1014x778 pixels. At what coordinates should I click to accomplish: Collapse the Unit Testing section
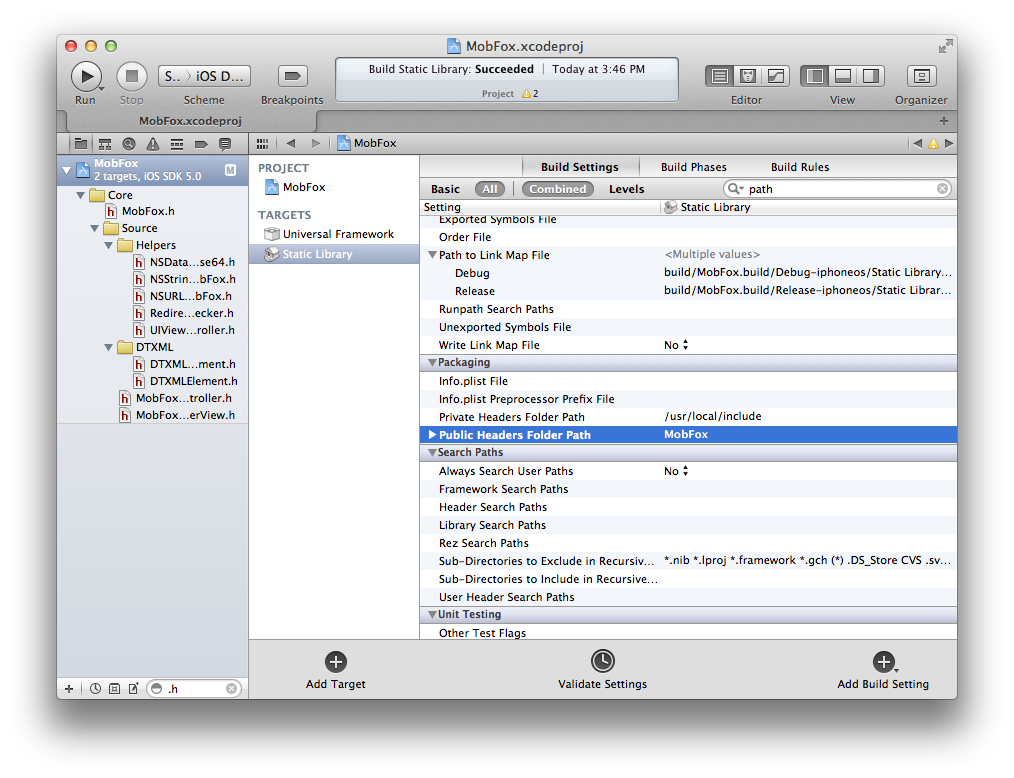432,614
